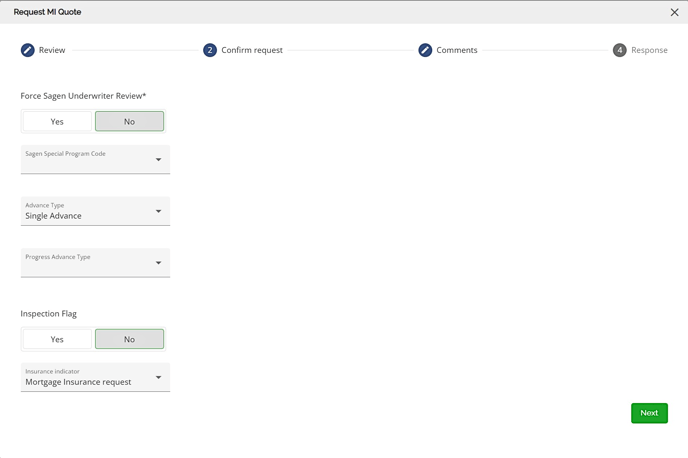Click the green Next button

(649, 413)
